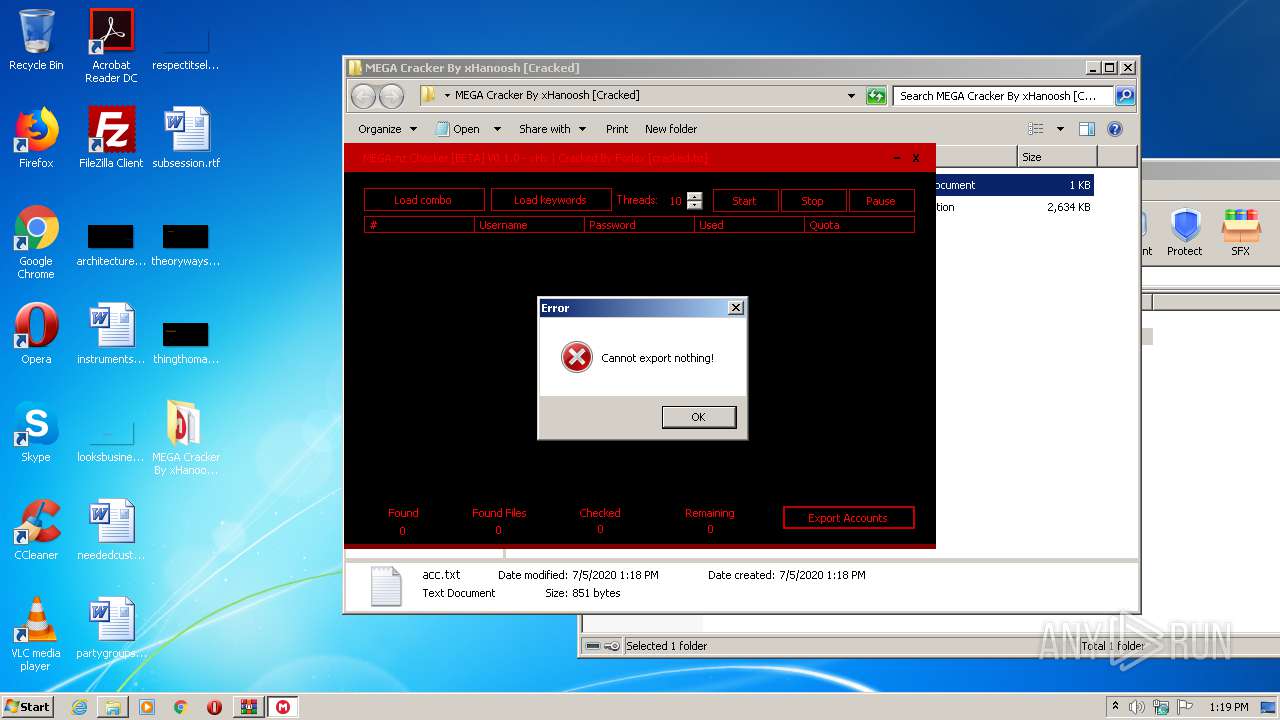Click the Quota column header

859,225
